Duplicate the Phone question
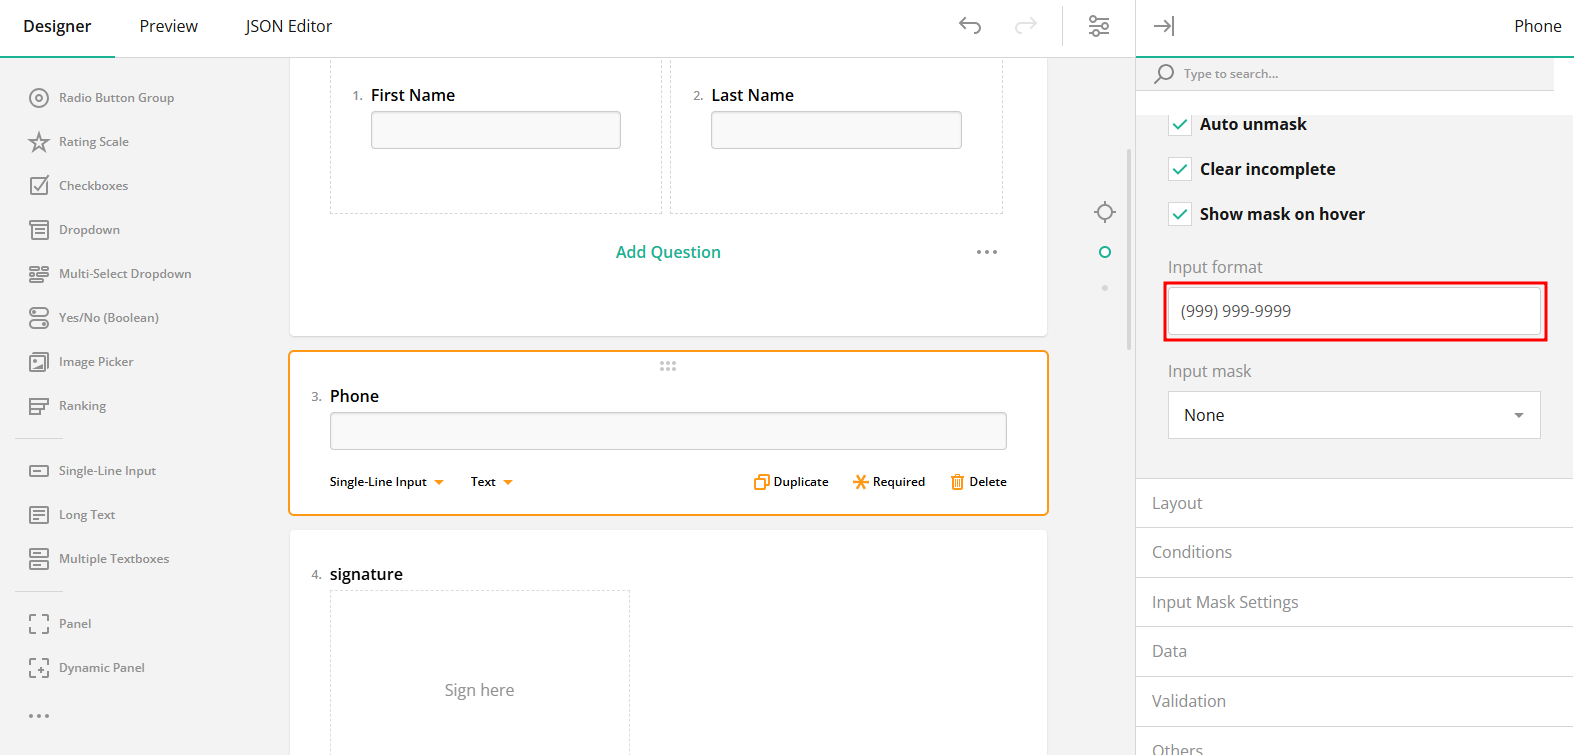This screenshot has width=1574, height=755. 791,482
